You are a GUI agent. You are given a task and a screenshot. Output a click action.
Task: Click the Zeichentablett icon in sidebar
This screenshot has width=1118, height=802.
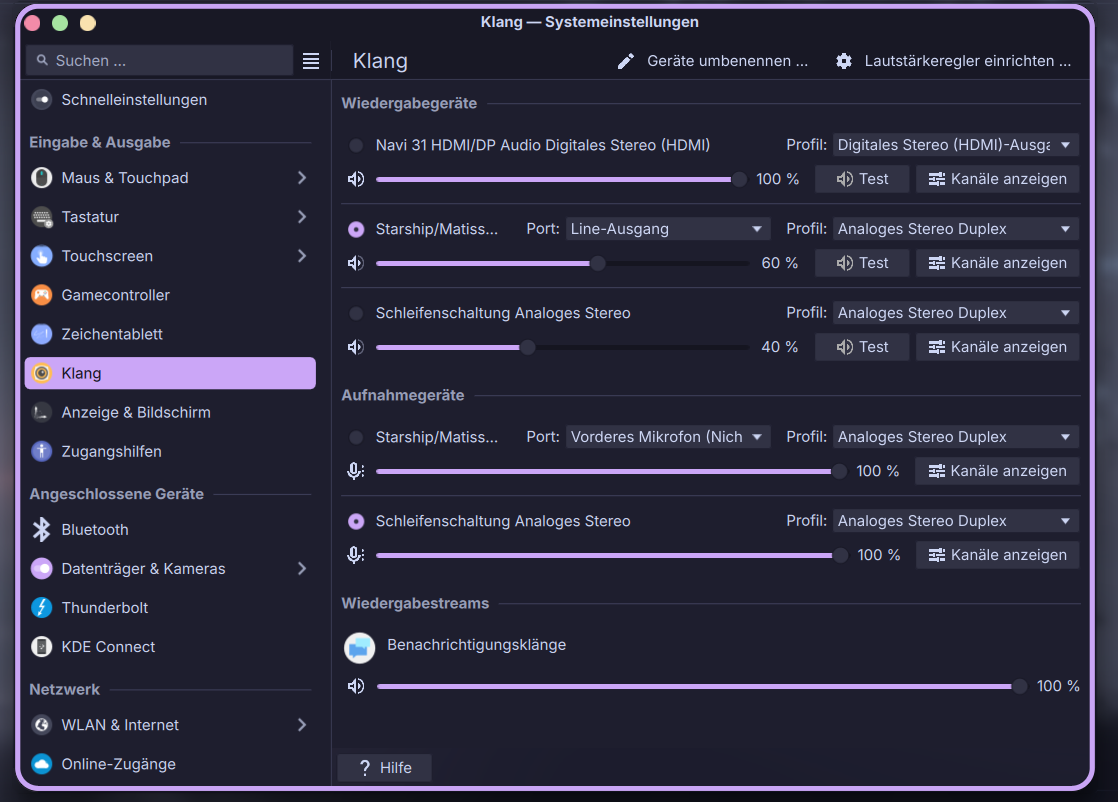click(x=42, y=334)
